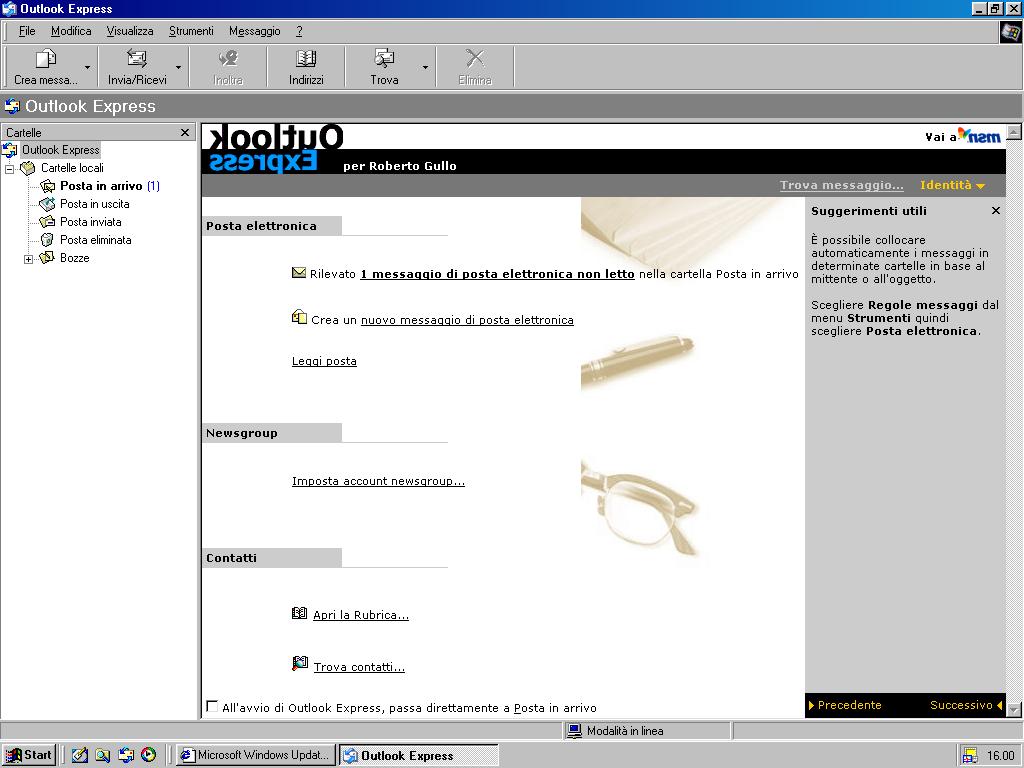The width and height of the screenshot is (1024, 768).
Task: Open the Visualizza menu
Action: click(130, 31)
